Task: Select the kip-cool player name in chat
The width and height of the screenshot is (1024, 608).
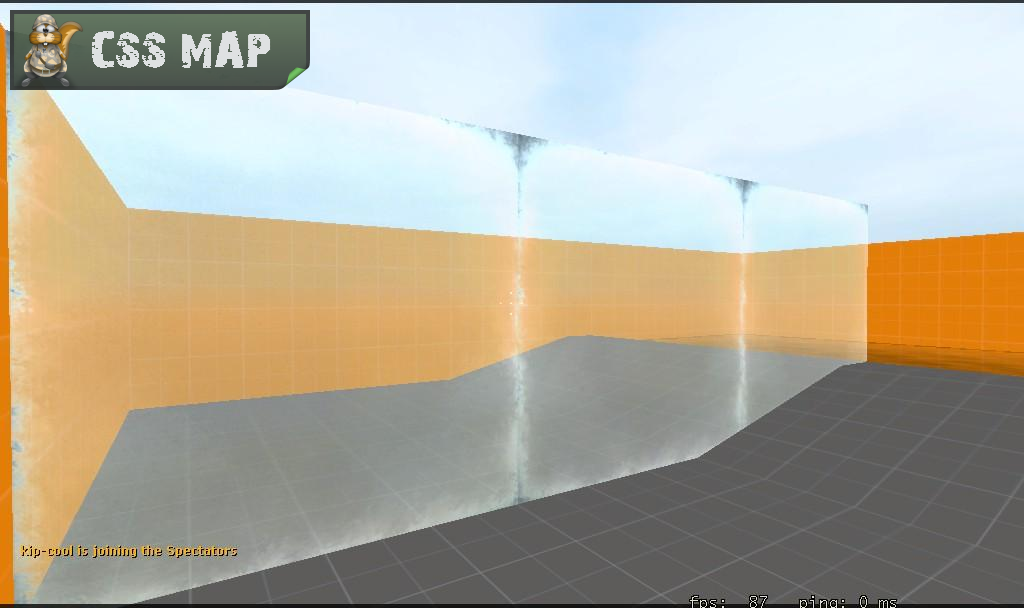Action: pos(47,551)
